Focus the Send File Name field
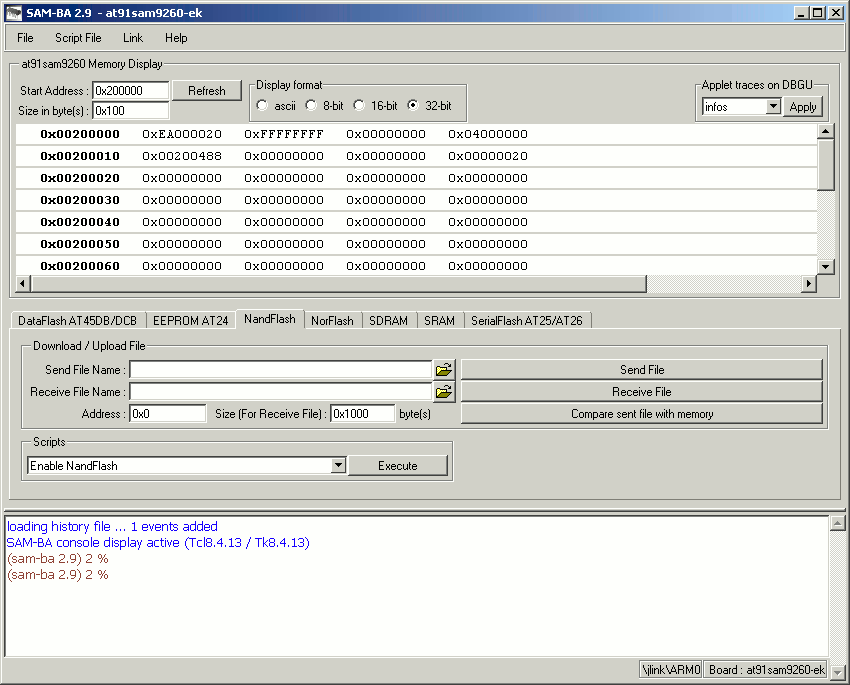 coord(281,370)
